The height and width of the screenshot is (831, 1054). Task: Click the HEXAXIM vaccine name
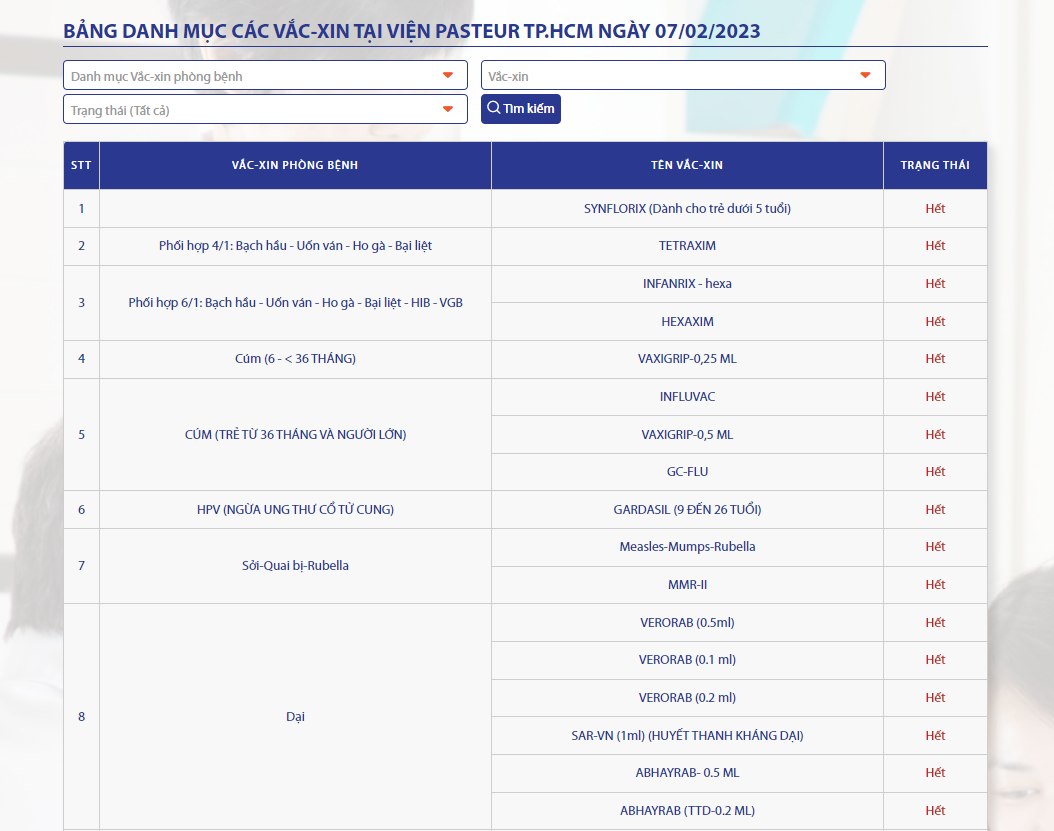[x=687, y=321]
